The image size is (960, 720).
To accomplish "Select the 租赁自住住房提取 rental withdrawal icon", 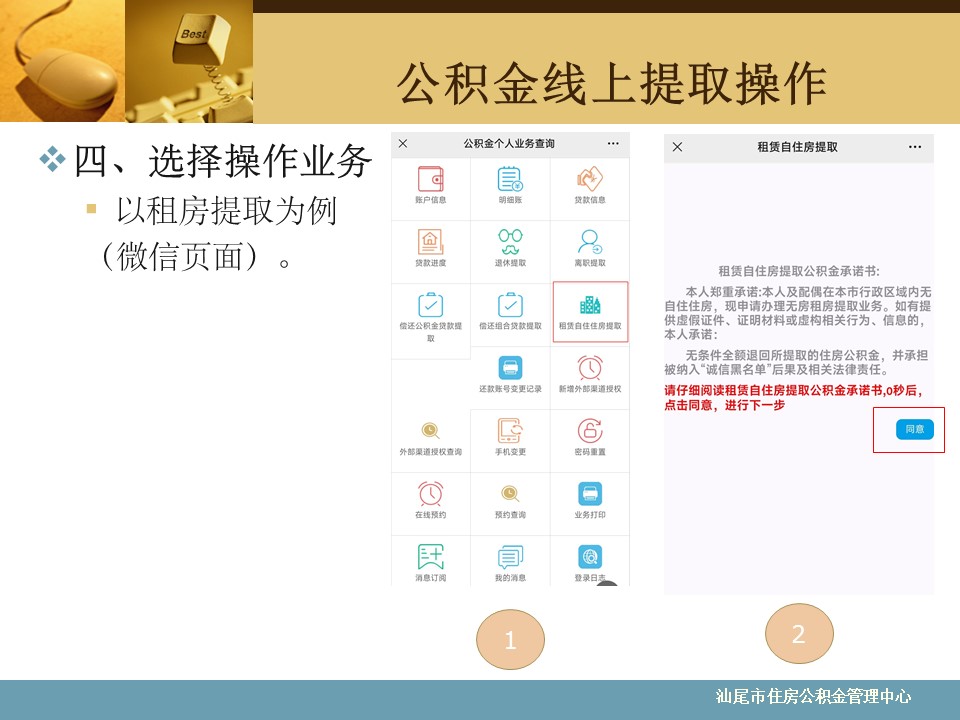I will pyautogui.click(x=590, y=308).
